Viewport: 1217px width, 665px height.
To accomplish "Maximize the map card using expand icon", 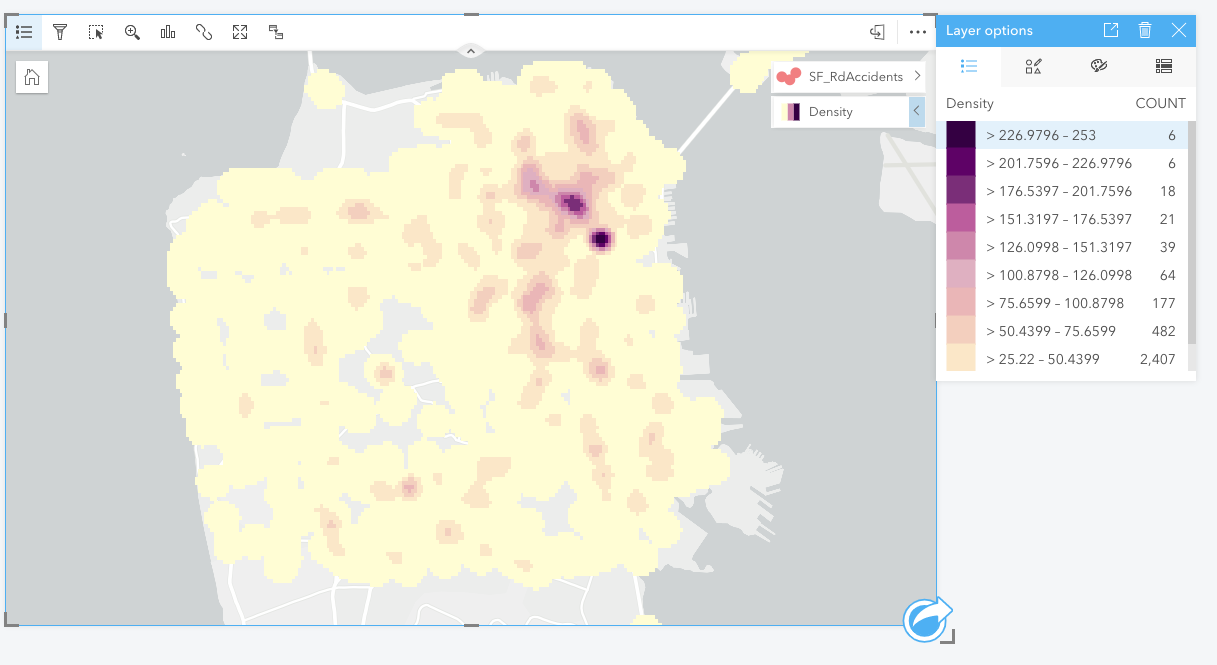I will pyautogui.click(x=239, y=32).
